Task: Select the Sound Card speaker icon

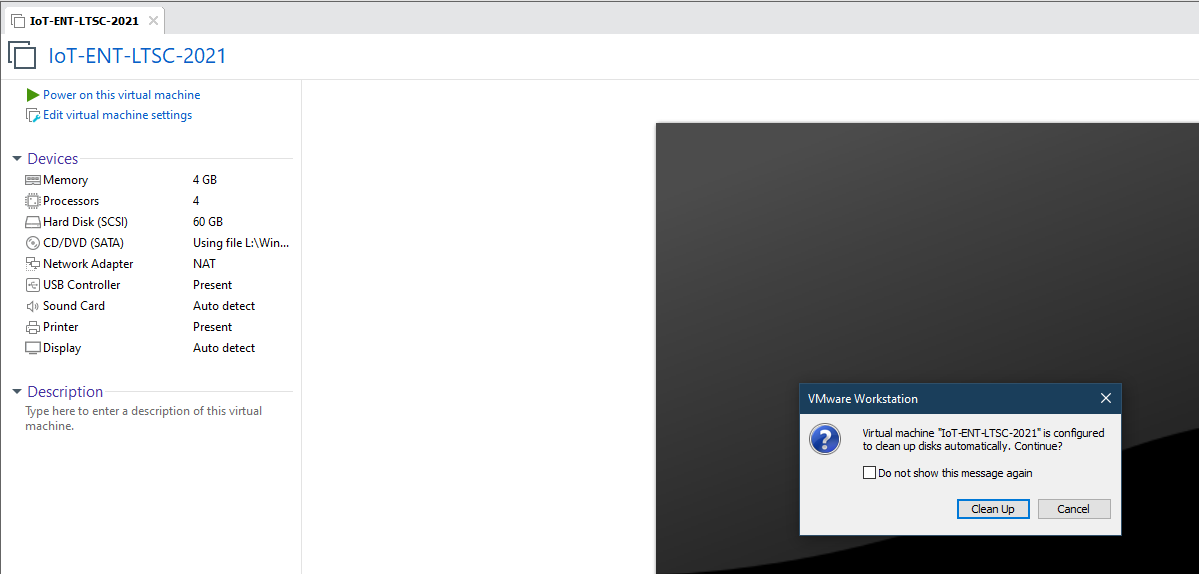Action: pos(33,306)
